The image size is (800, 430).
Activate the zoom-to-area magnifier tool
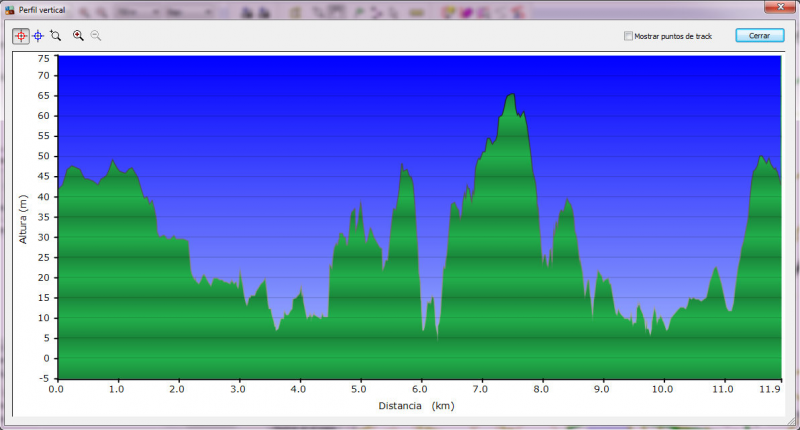(56, 35)
